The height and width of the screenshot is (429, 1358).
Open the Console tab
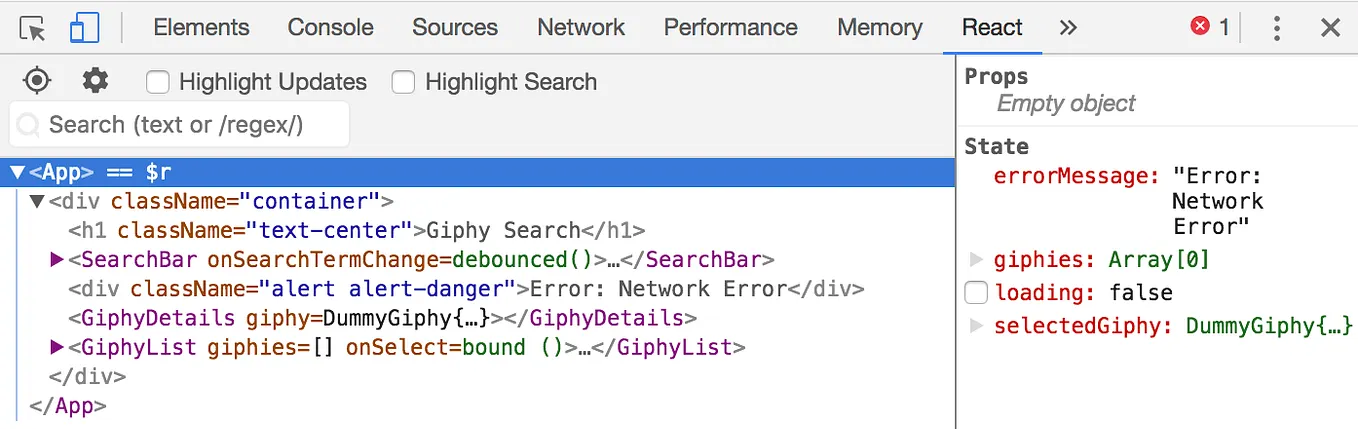tap(330, 28)
